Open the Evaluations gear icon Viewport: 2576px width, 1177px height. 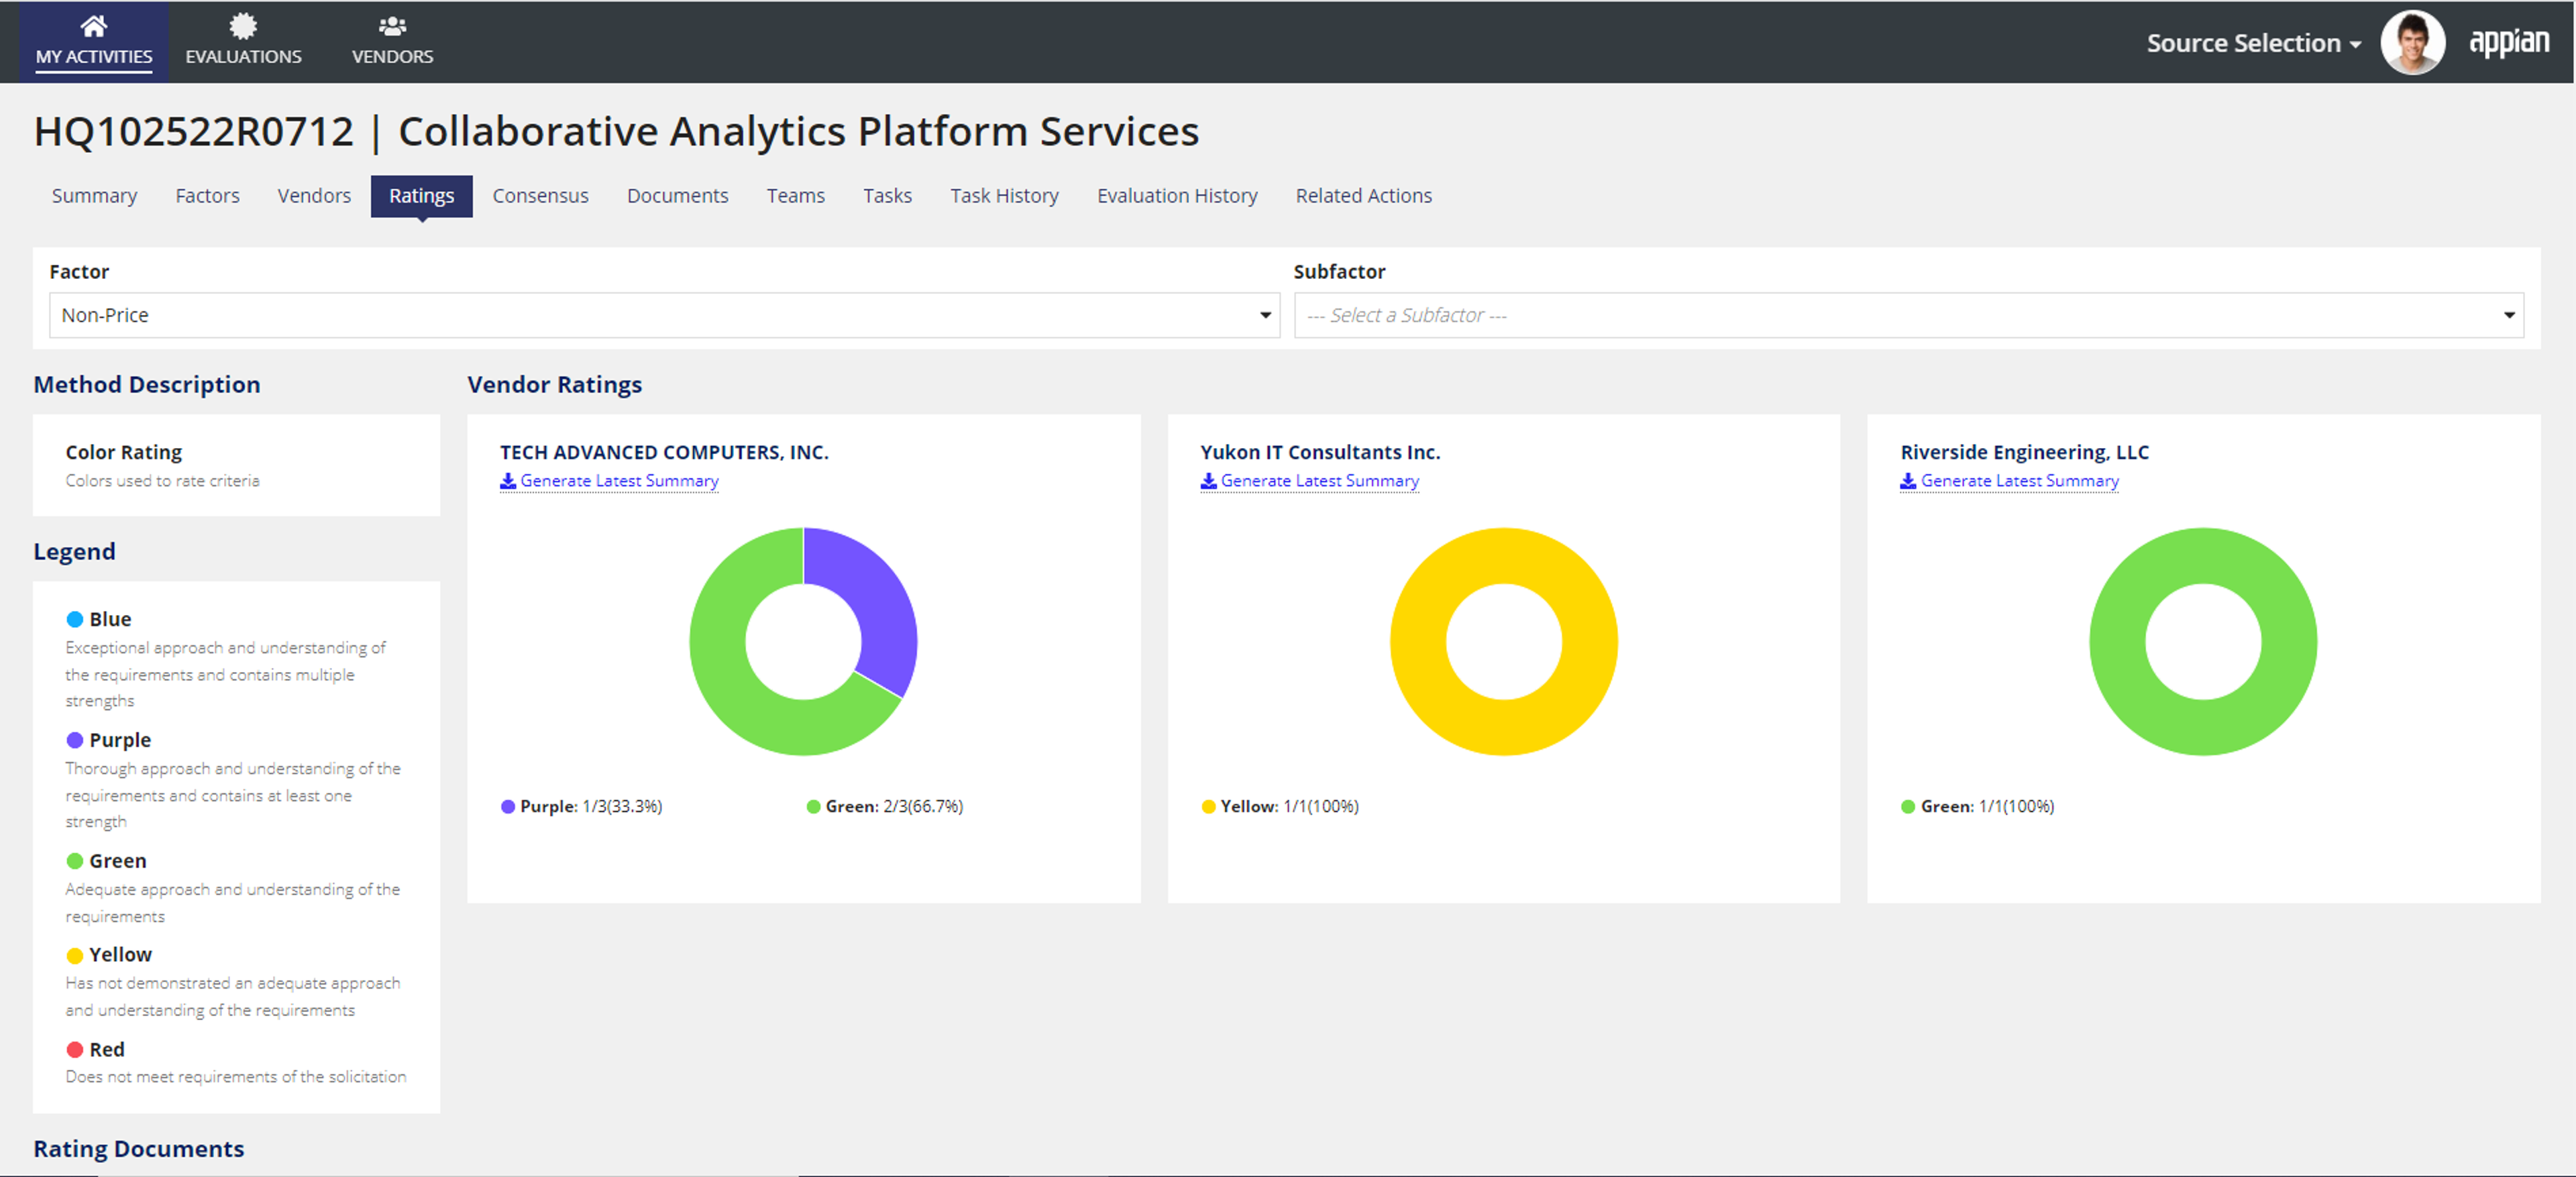[x=243, y=26]
